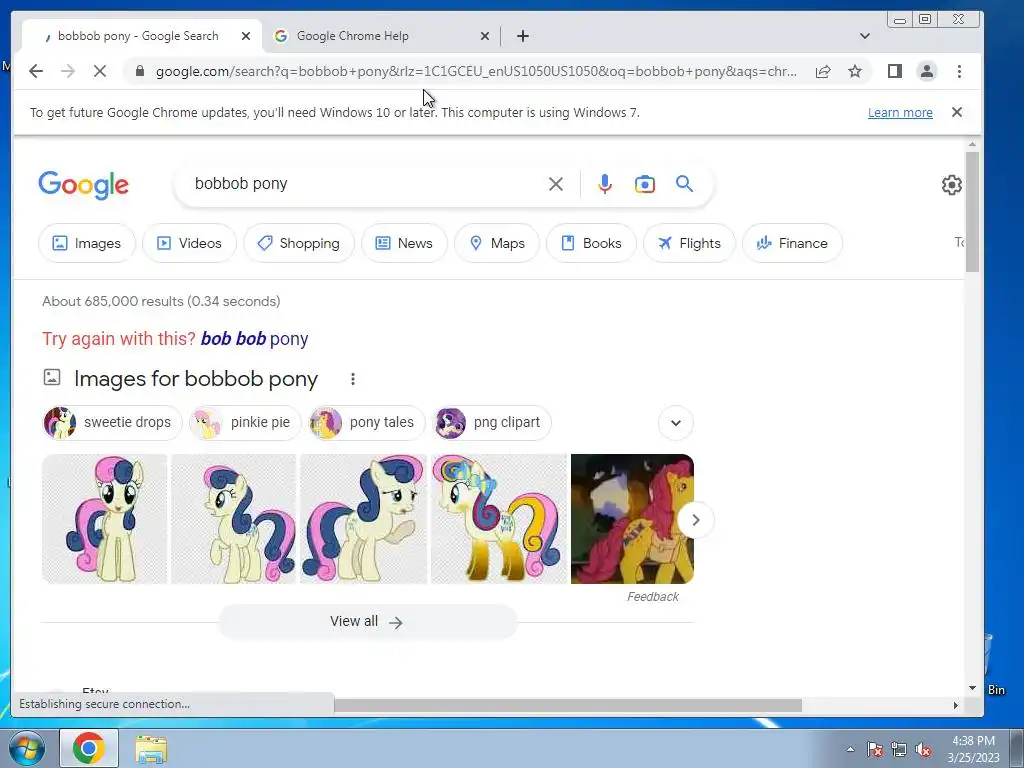1024x768 pixels.
Task: Open the gold-legged pony image
Action: pyautogui.click(x=500, y=519)
